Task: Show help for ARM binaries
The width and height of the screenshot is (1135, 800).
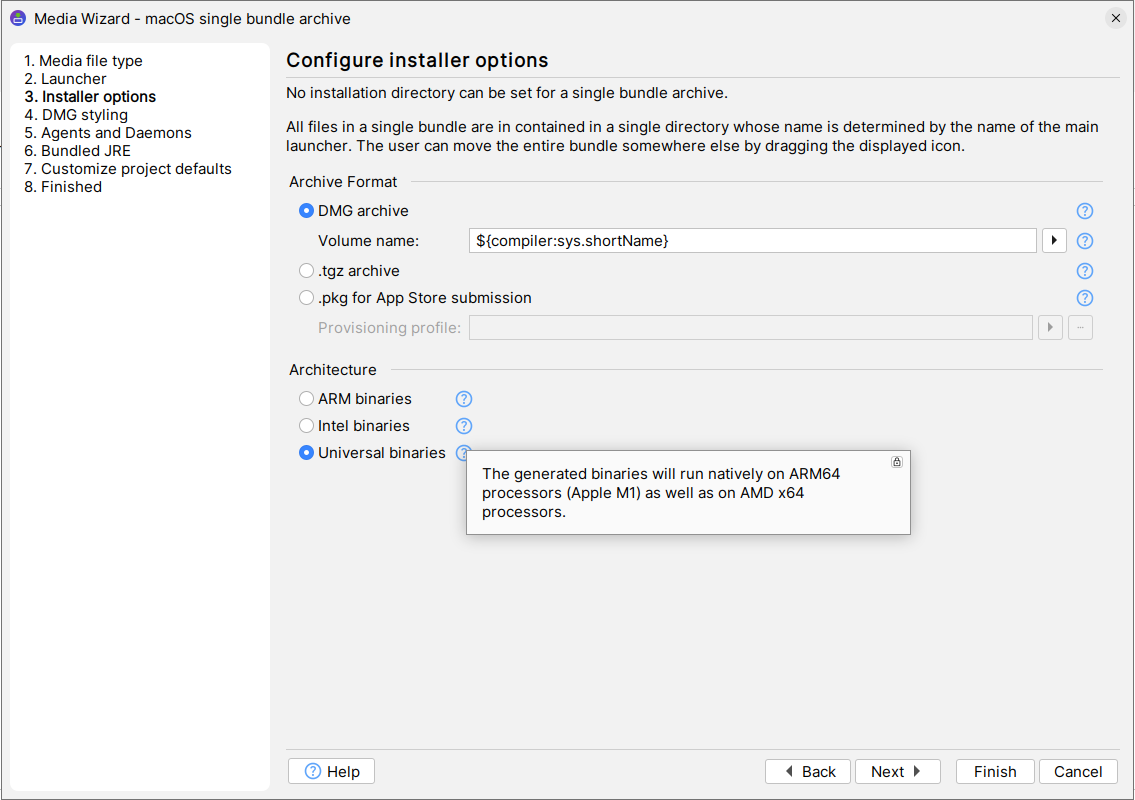Action: tap(464, 399)
